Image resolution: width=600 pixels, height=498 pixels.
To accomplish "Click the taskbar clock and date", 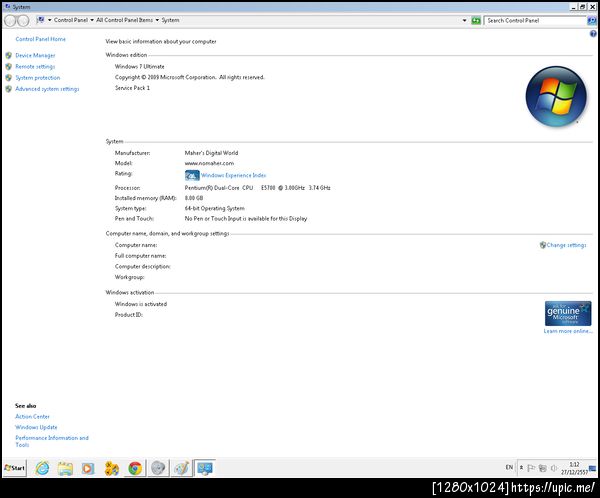I will [574, 468].
